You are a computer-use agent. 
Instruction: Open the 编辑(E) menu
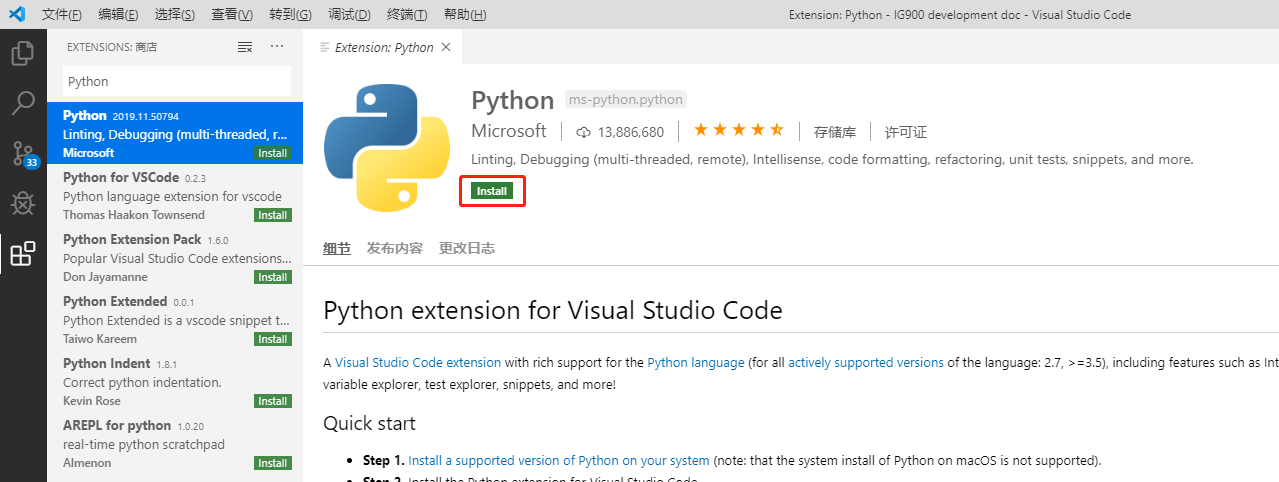tap(119, 14)
